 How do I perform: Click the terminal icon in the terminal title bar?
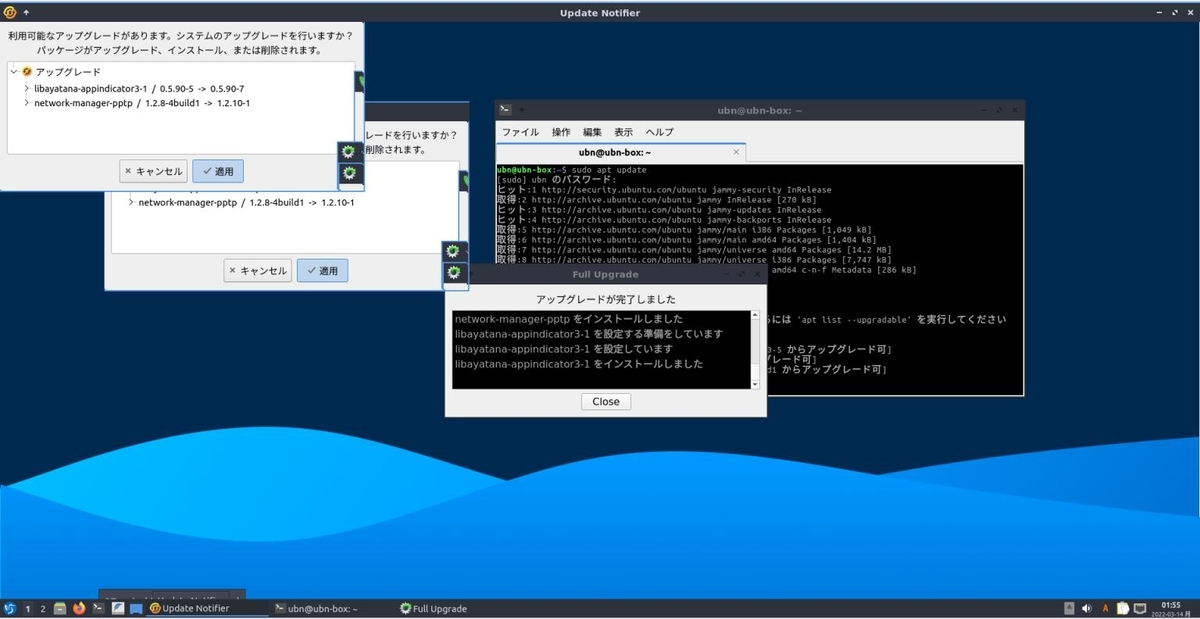pos(505,110)
